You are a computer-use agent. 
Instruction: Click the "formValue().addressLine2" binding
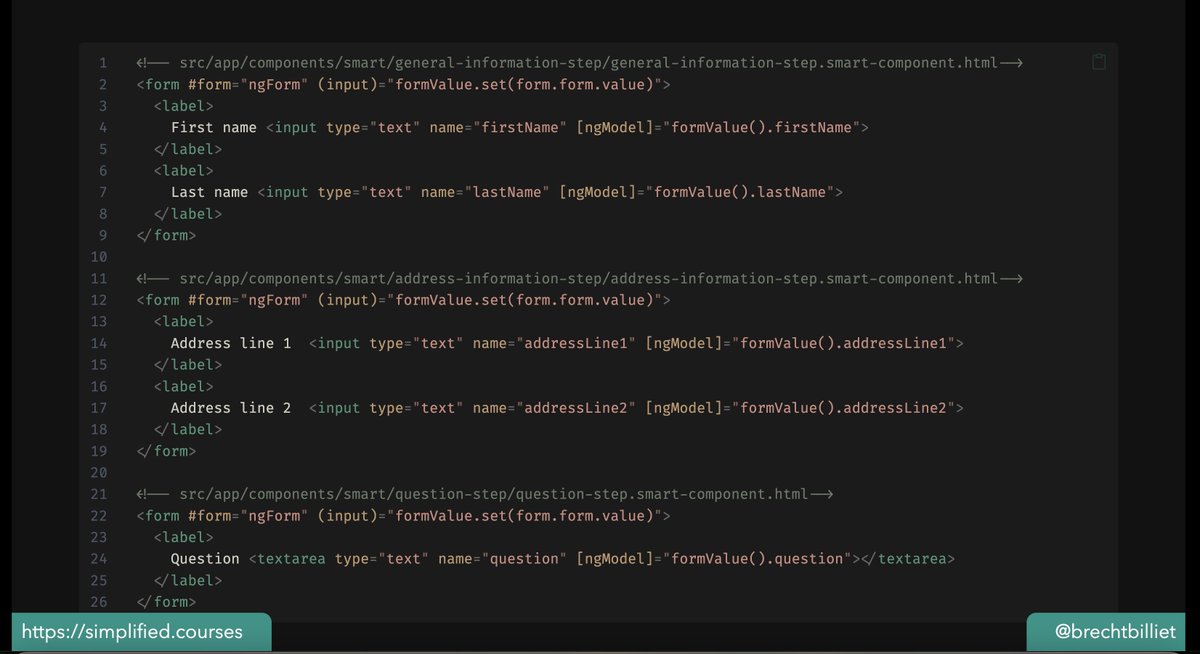tap(843, 408)
